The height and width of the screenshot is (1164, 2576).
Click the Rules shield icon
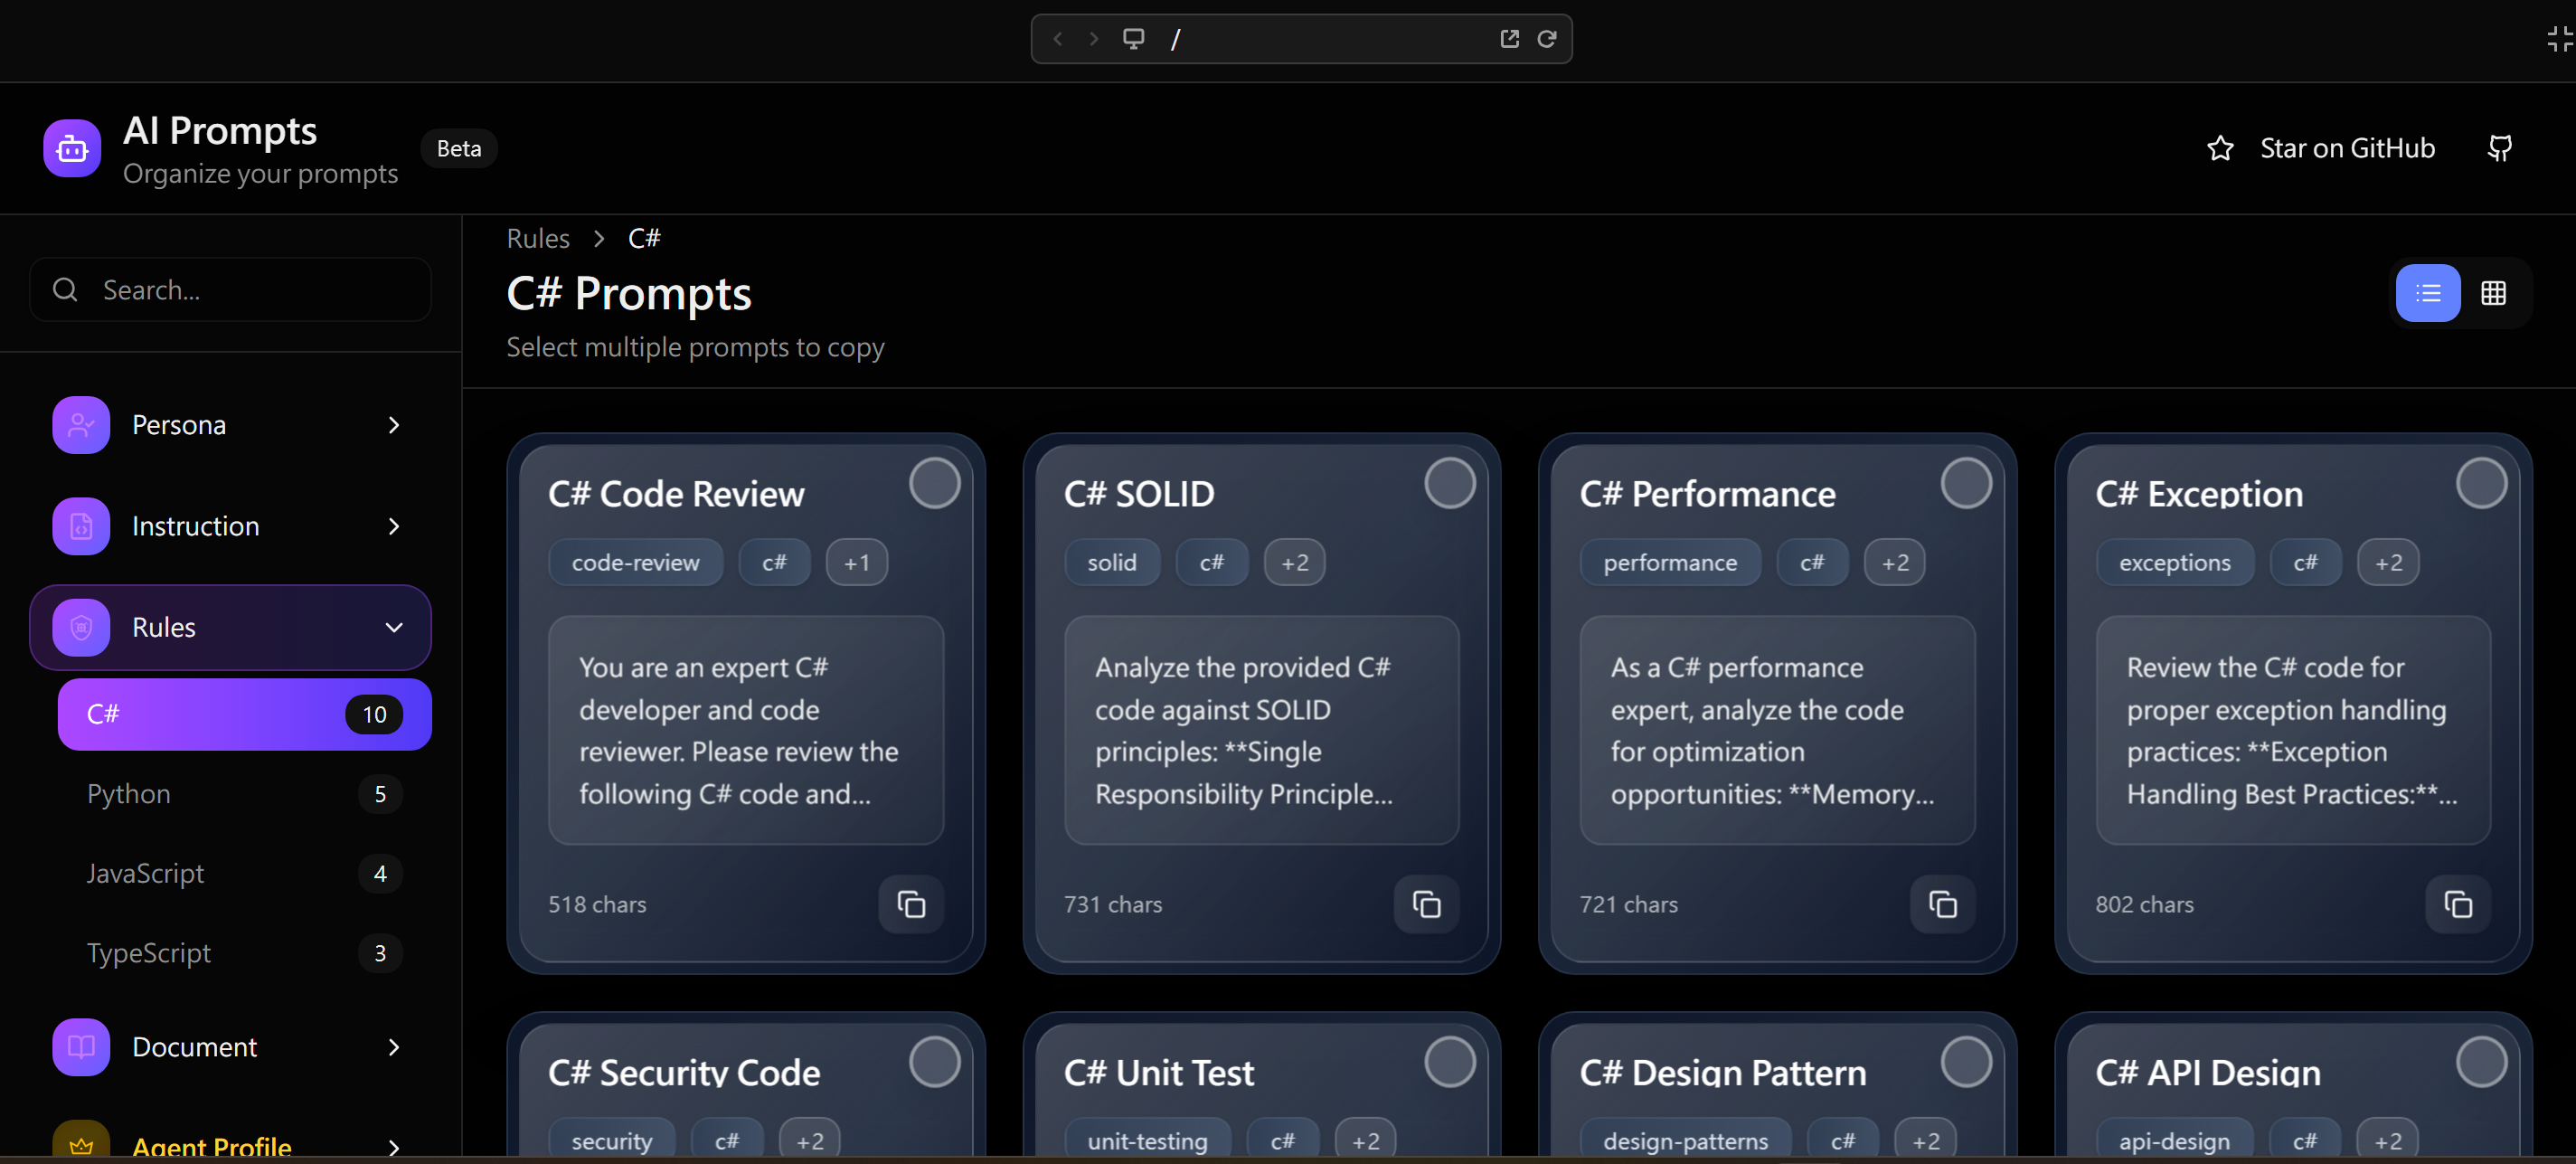coord(80,627)
